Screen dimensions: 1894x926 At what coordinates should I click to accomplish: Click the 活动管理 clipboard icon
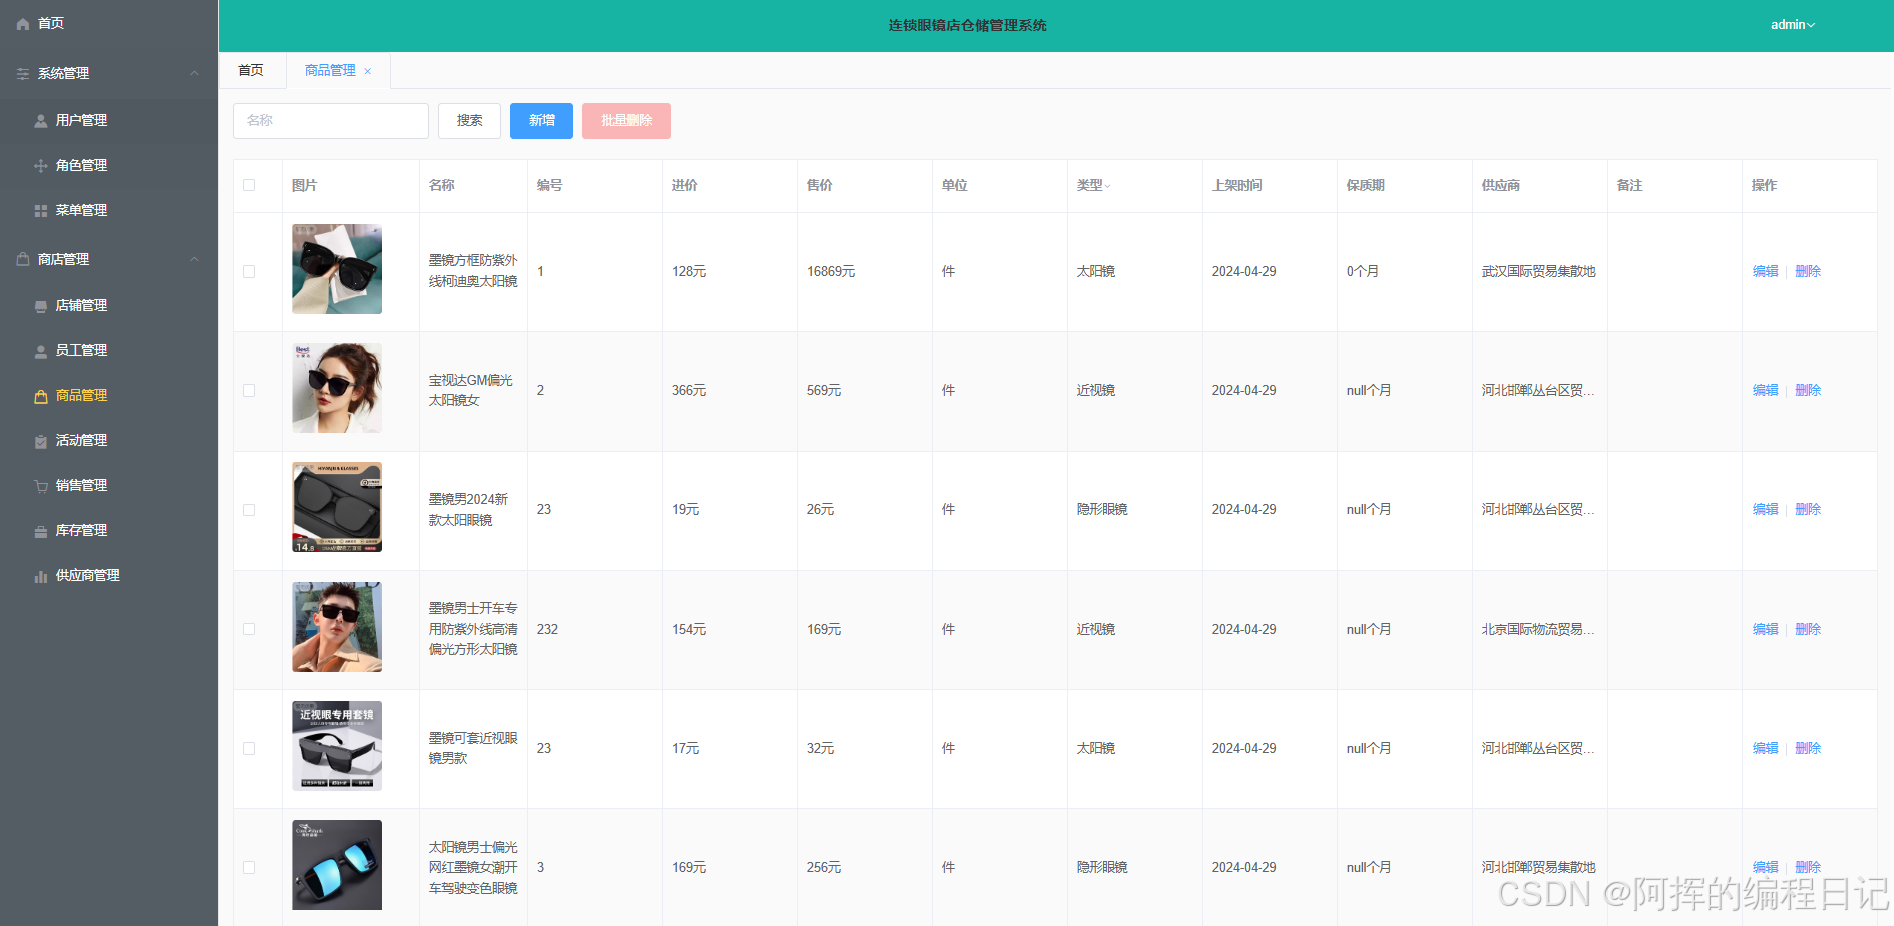[41, 441]
